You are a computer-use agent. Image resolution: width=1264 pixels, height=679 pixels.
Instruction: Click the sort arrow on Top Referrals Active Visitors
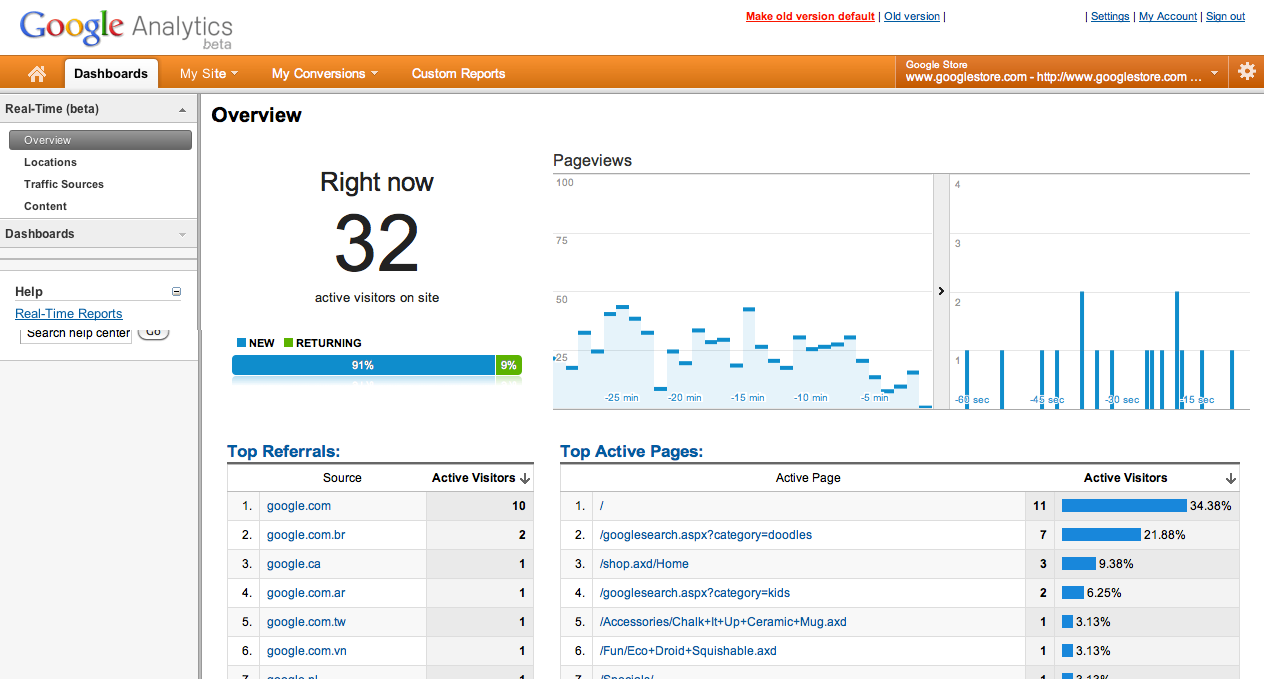[524, 477]
